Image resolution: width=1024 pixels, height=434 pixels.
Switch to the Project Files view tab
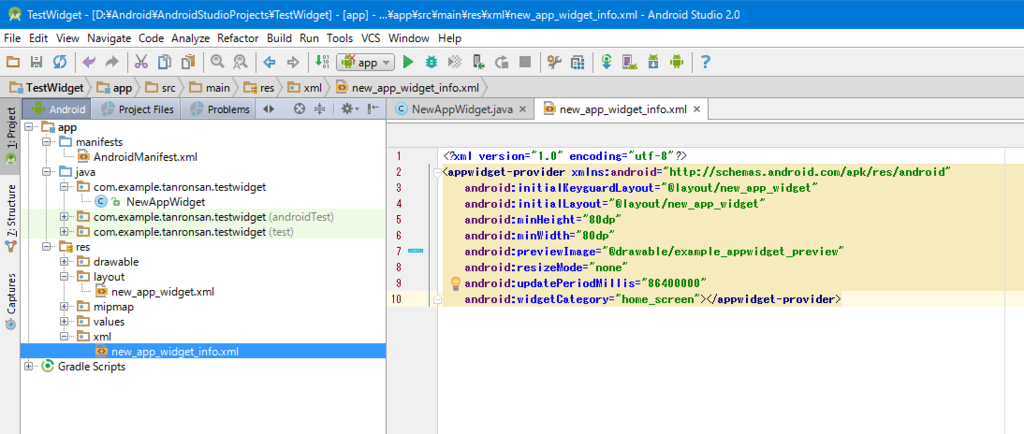click(x=137, y=110)
